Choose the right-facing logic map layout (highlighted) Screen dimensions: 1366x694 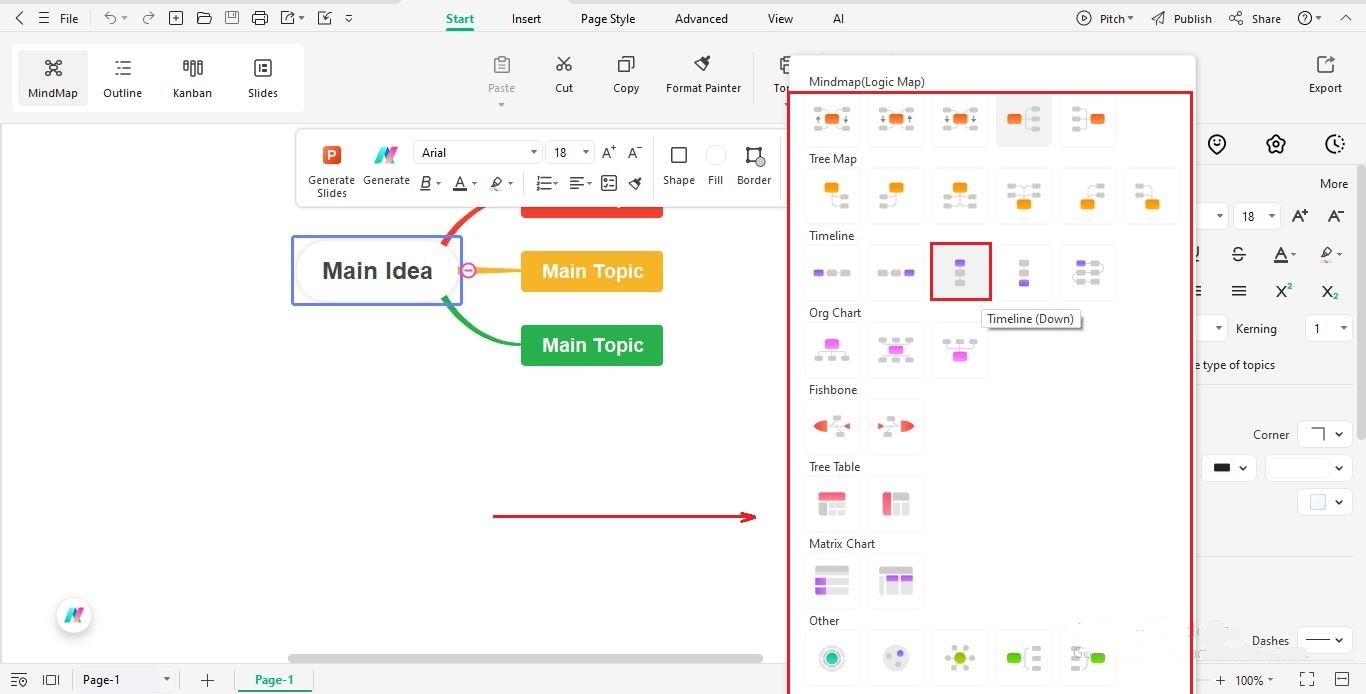[x=1024, y=120]
